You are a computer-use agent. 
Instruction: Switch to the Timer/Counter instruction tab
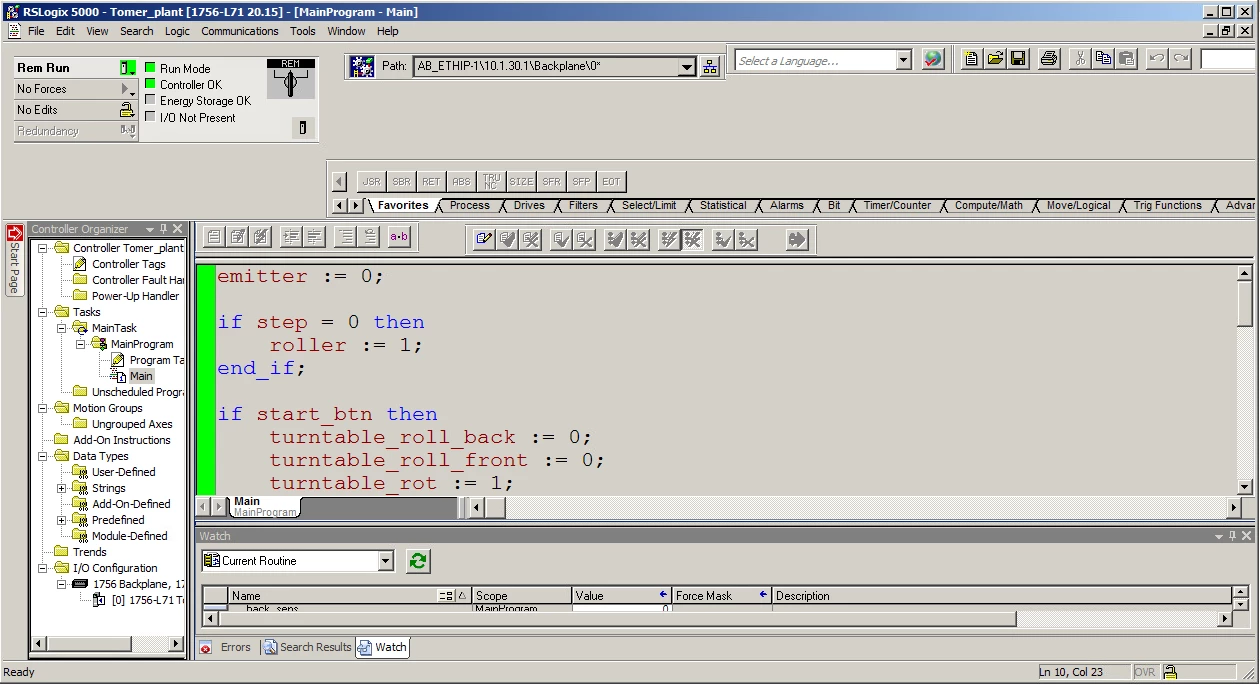pos(897,205)
